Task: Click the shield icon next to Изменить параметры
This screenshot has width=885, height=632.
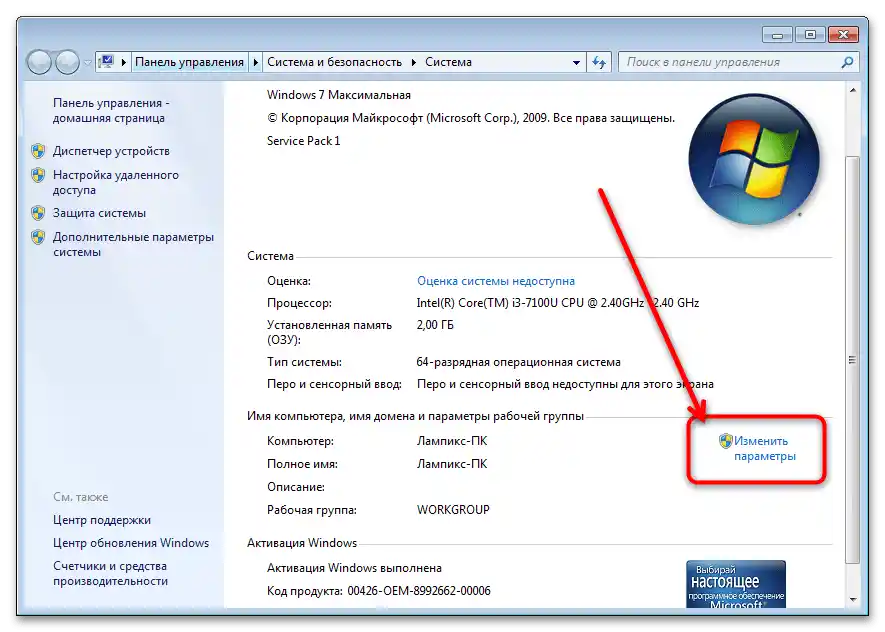Action: [x=725, y=441]
